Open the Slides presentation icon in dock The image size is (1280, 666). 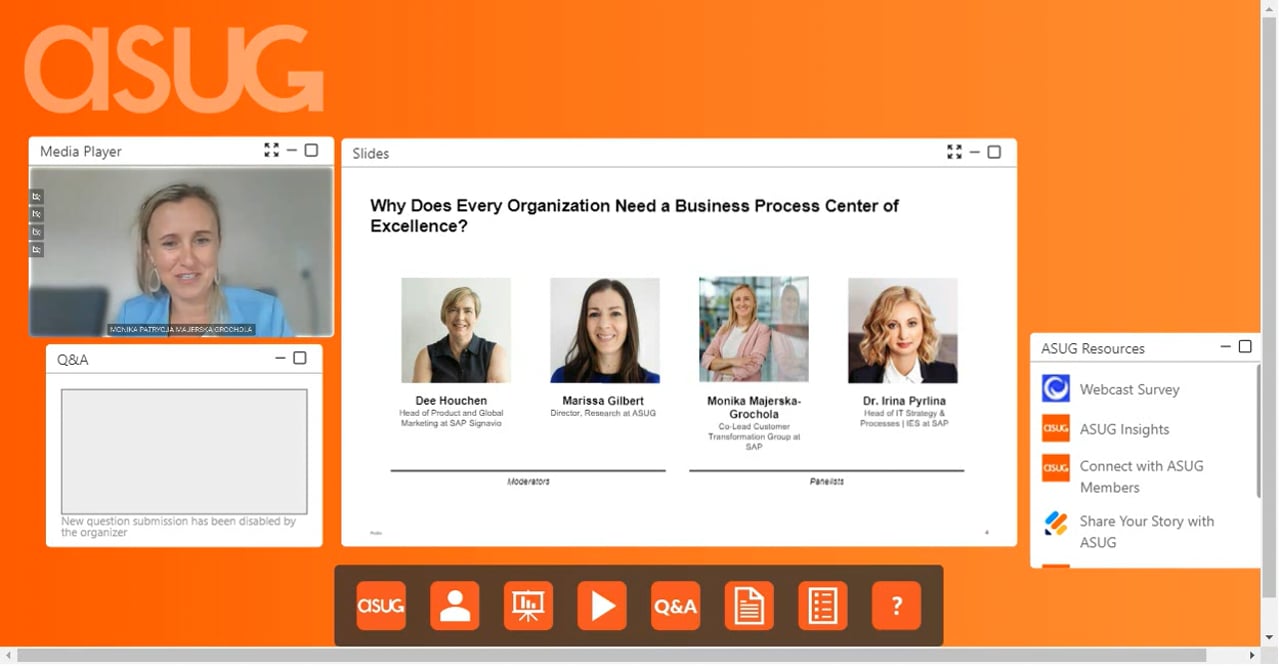pos(528,606)
